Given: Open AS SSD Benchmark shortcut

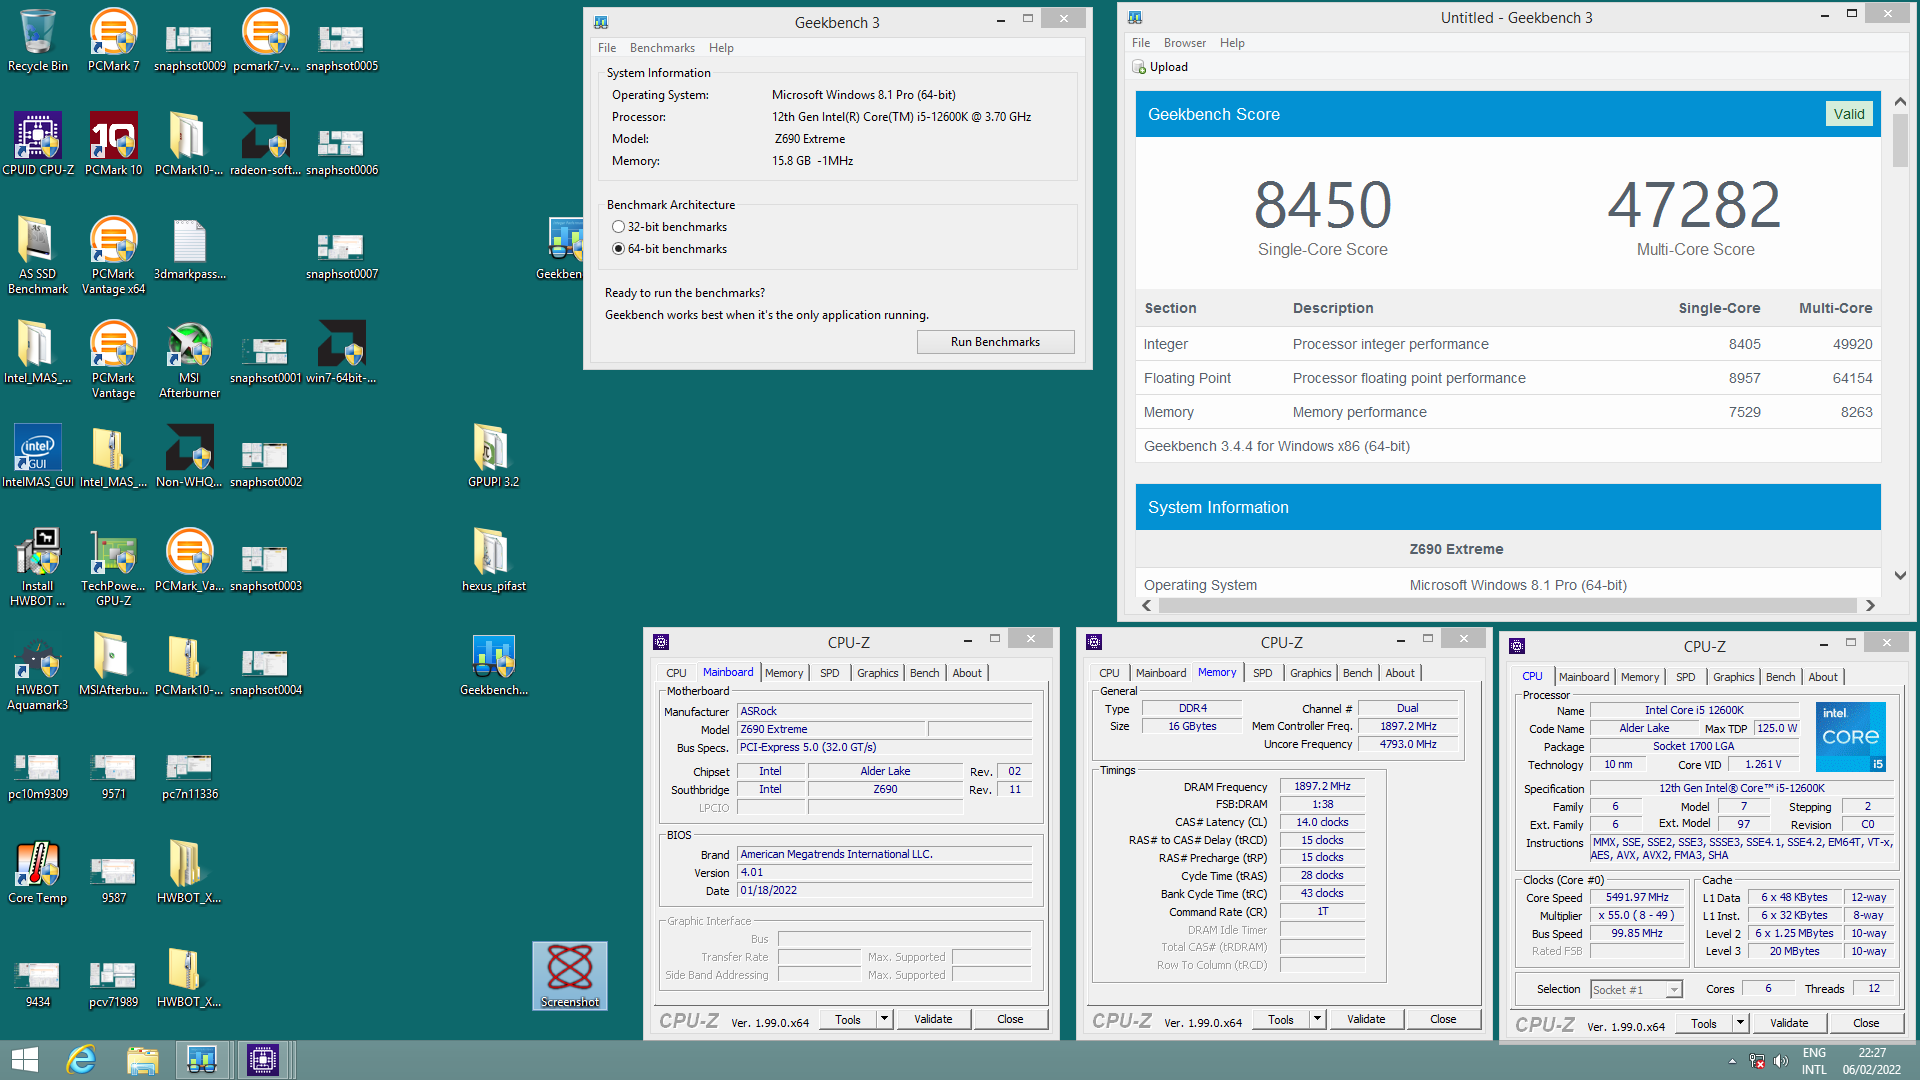Looking at the screenshot, I should point(38,255).
